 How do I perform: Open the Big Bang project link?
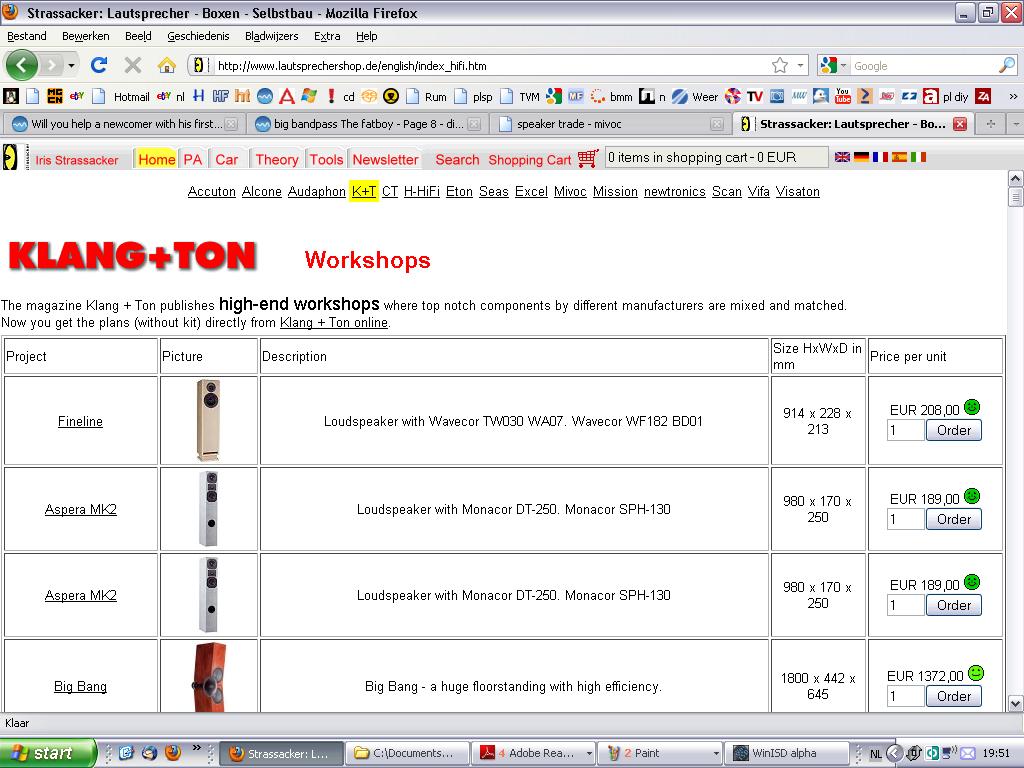tap(80, 686)
